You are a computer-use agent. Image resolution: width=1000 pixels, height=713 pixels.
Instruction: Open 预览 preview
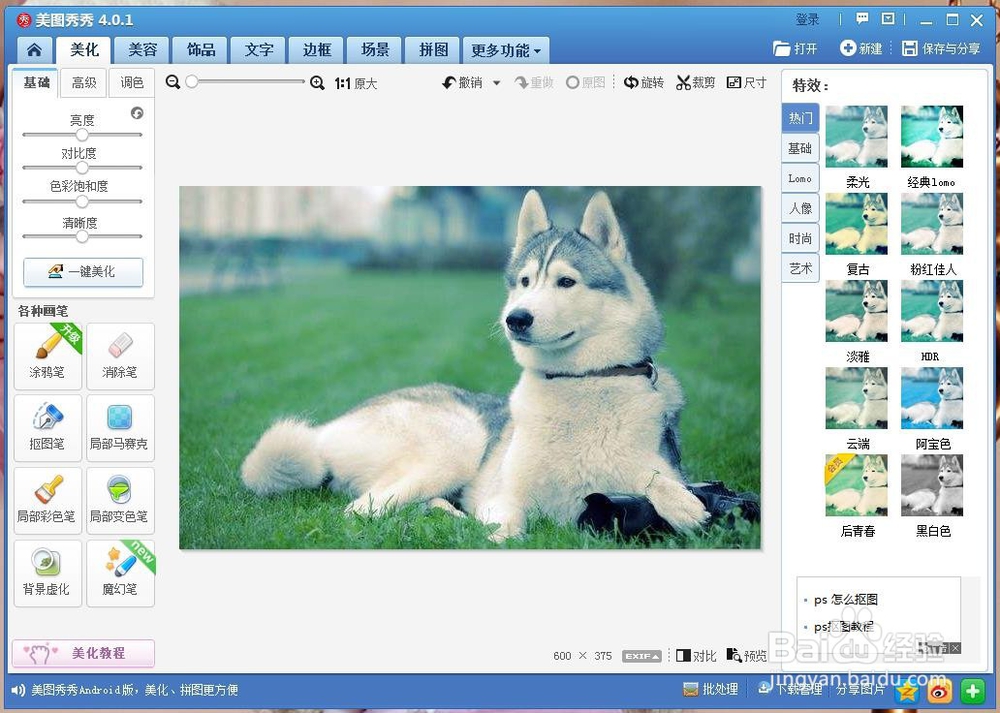[747, 656]
